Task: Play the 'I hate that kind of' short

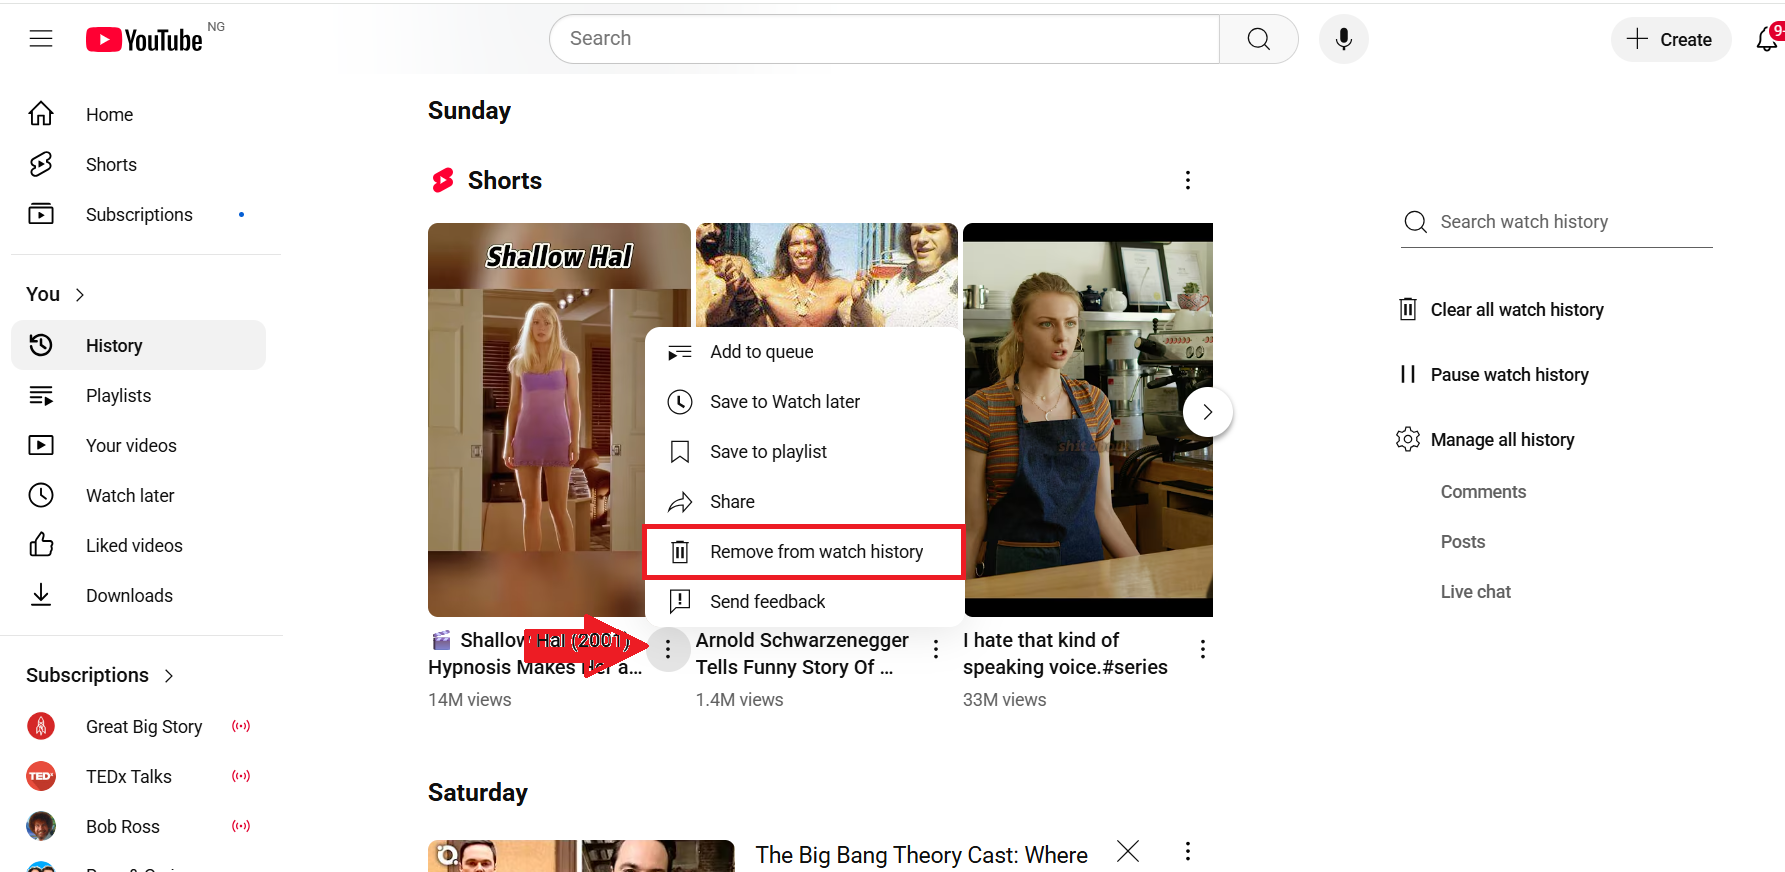Action: (1088, 420)
